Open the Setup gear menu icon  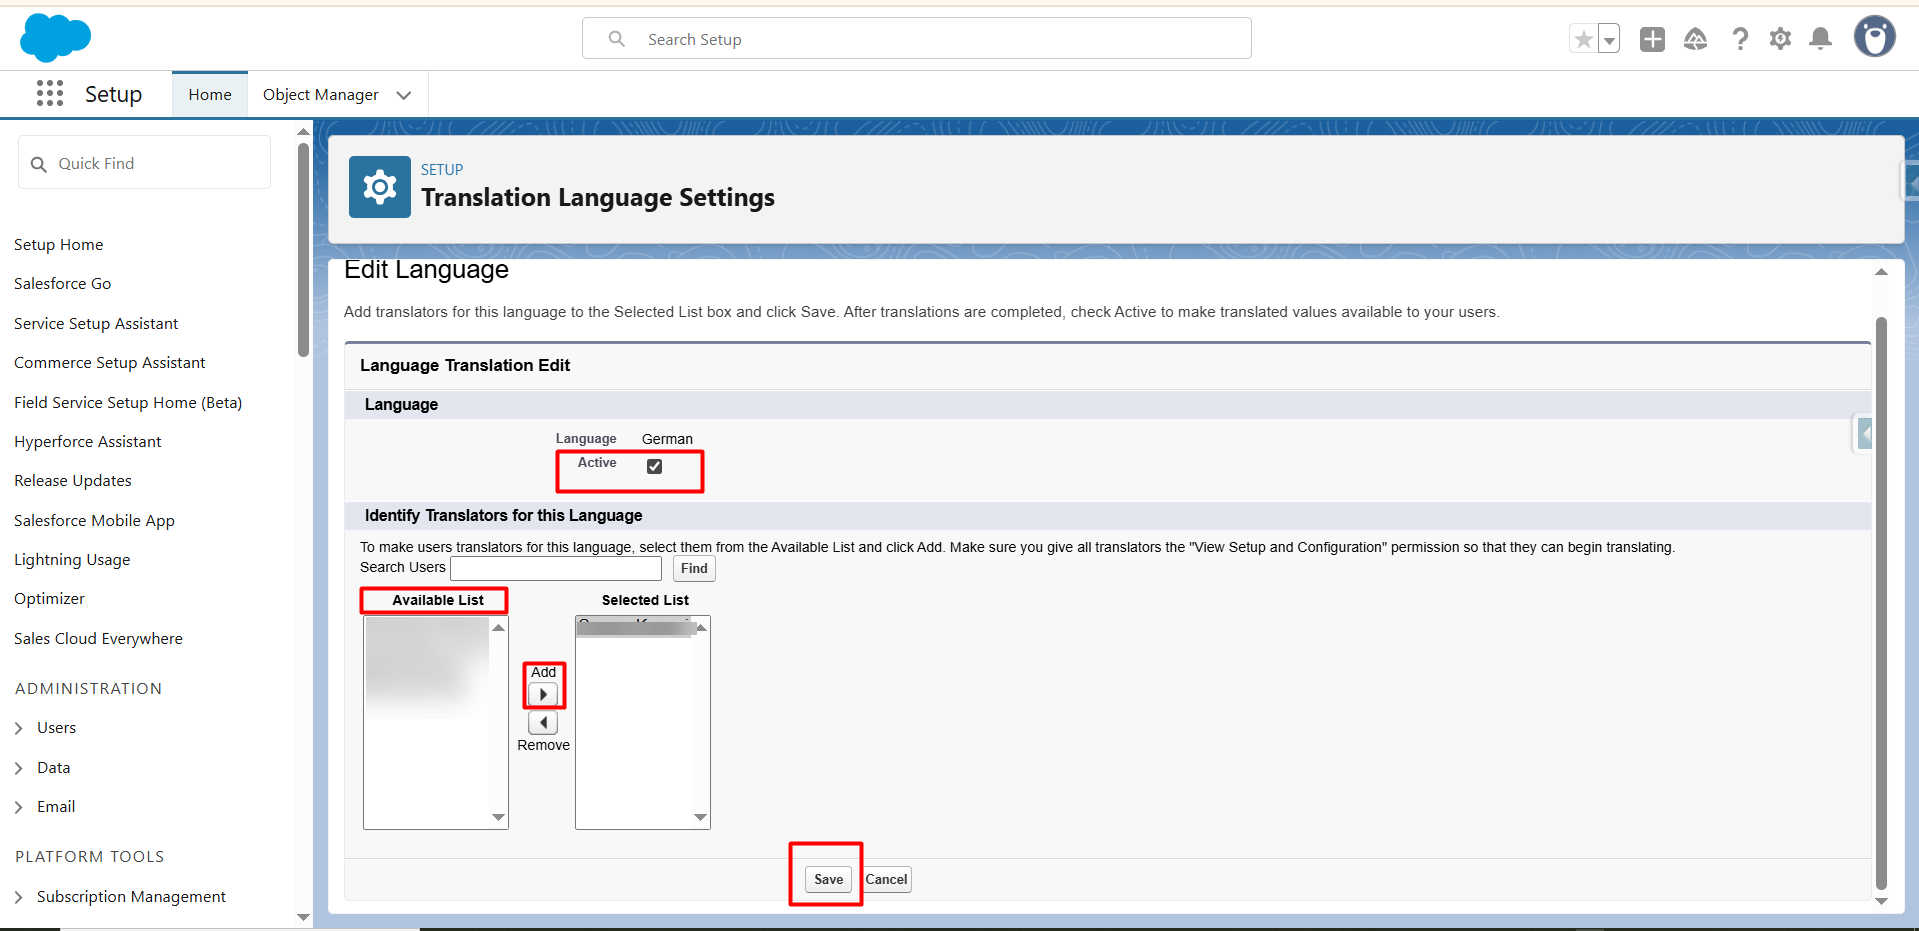tap(1780, 39)
